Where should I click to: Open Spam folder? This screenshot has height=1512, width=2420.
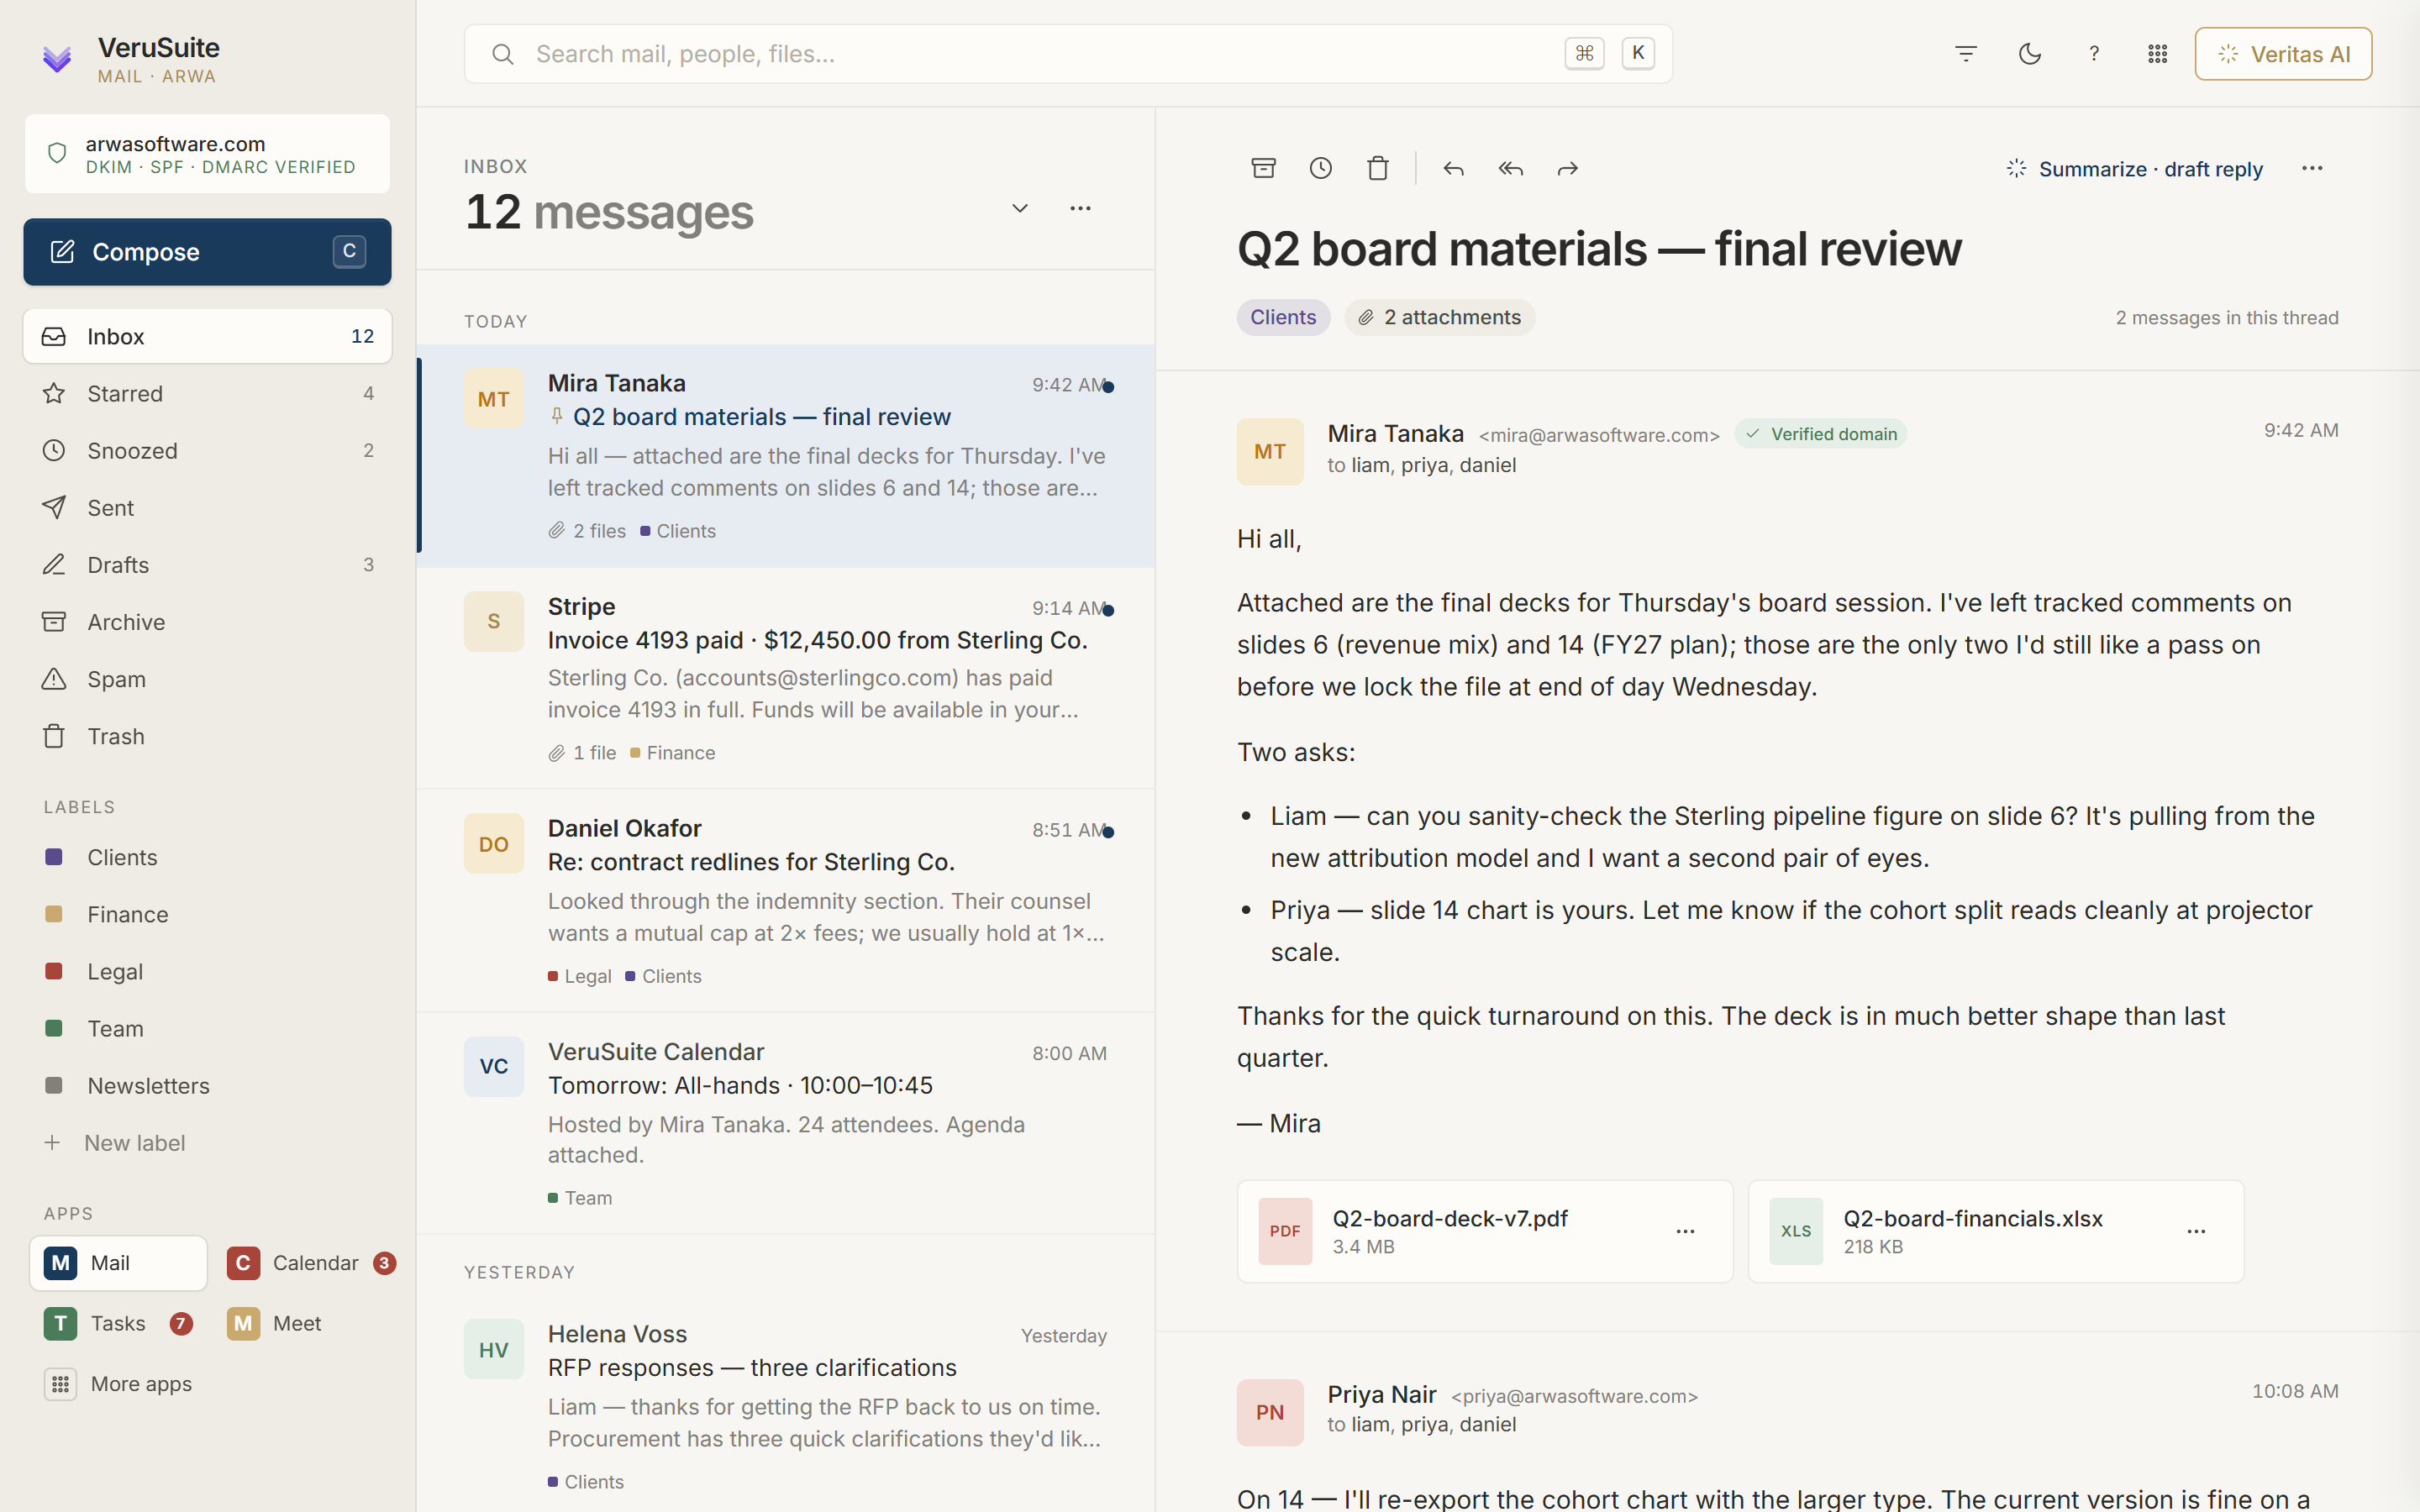coord(207,678)
